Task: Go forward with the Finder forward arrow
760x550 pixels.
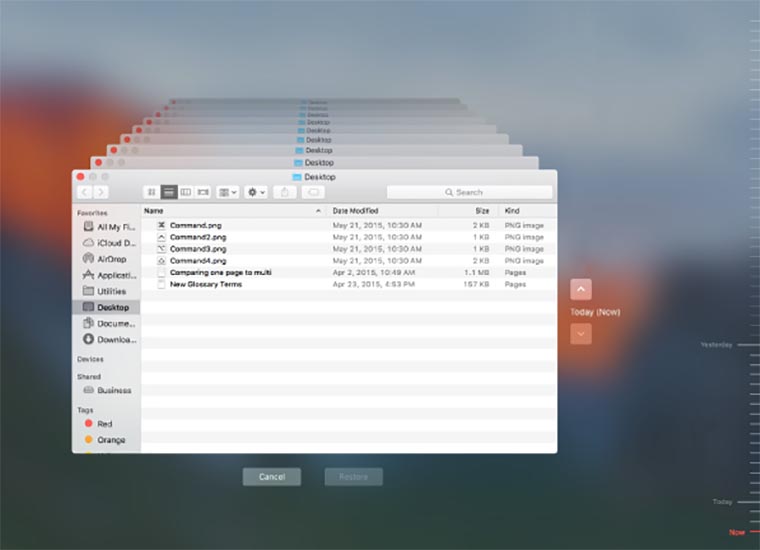Action: 101,192
